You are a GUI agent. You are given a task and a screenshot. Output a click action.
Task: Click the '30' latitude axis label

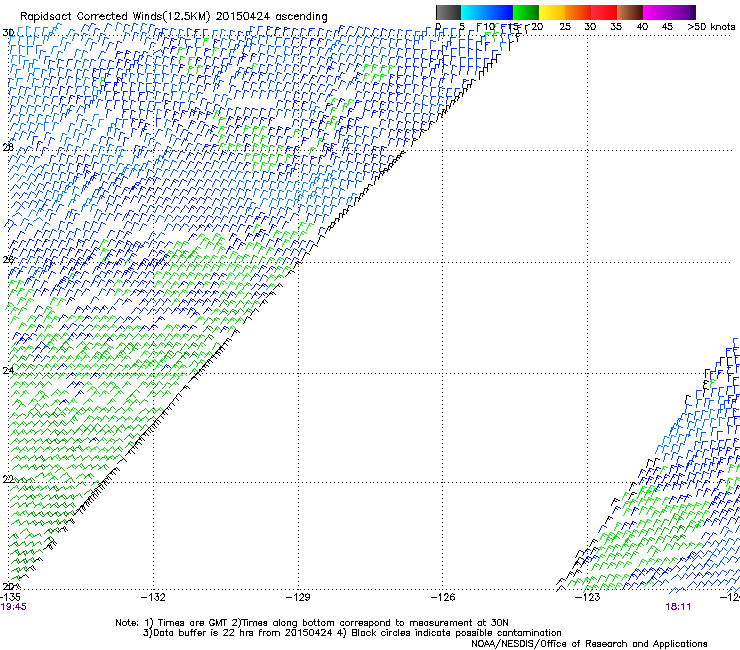(x=8, y=33)
